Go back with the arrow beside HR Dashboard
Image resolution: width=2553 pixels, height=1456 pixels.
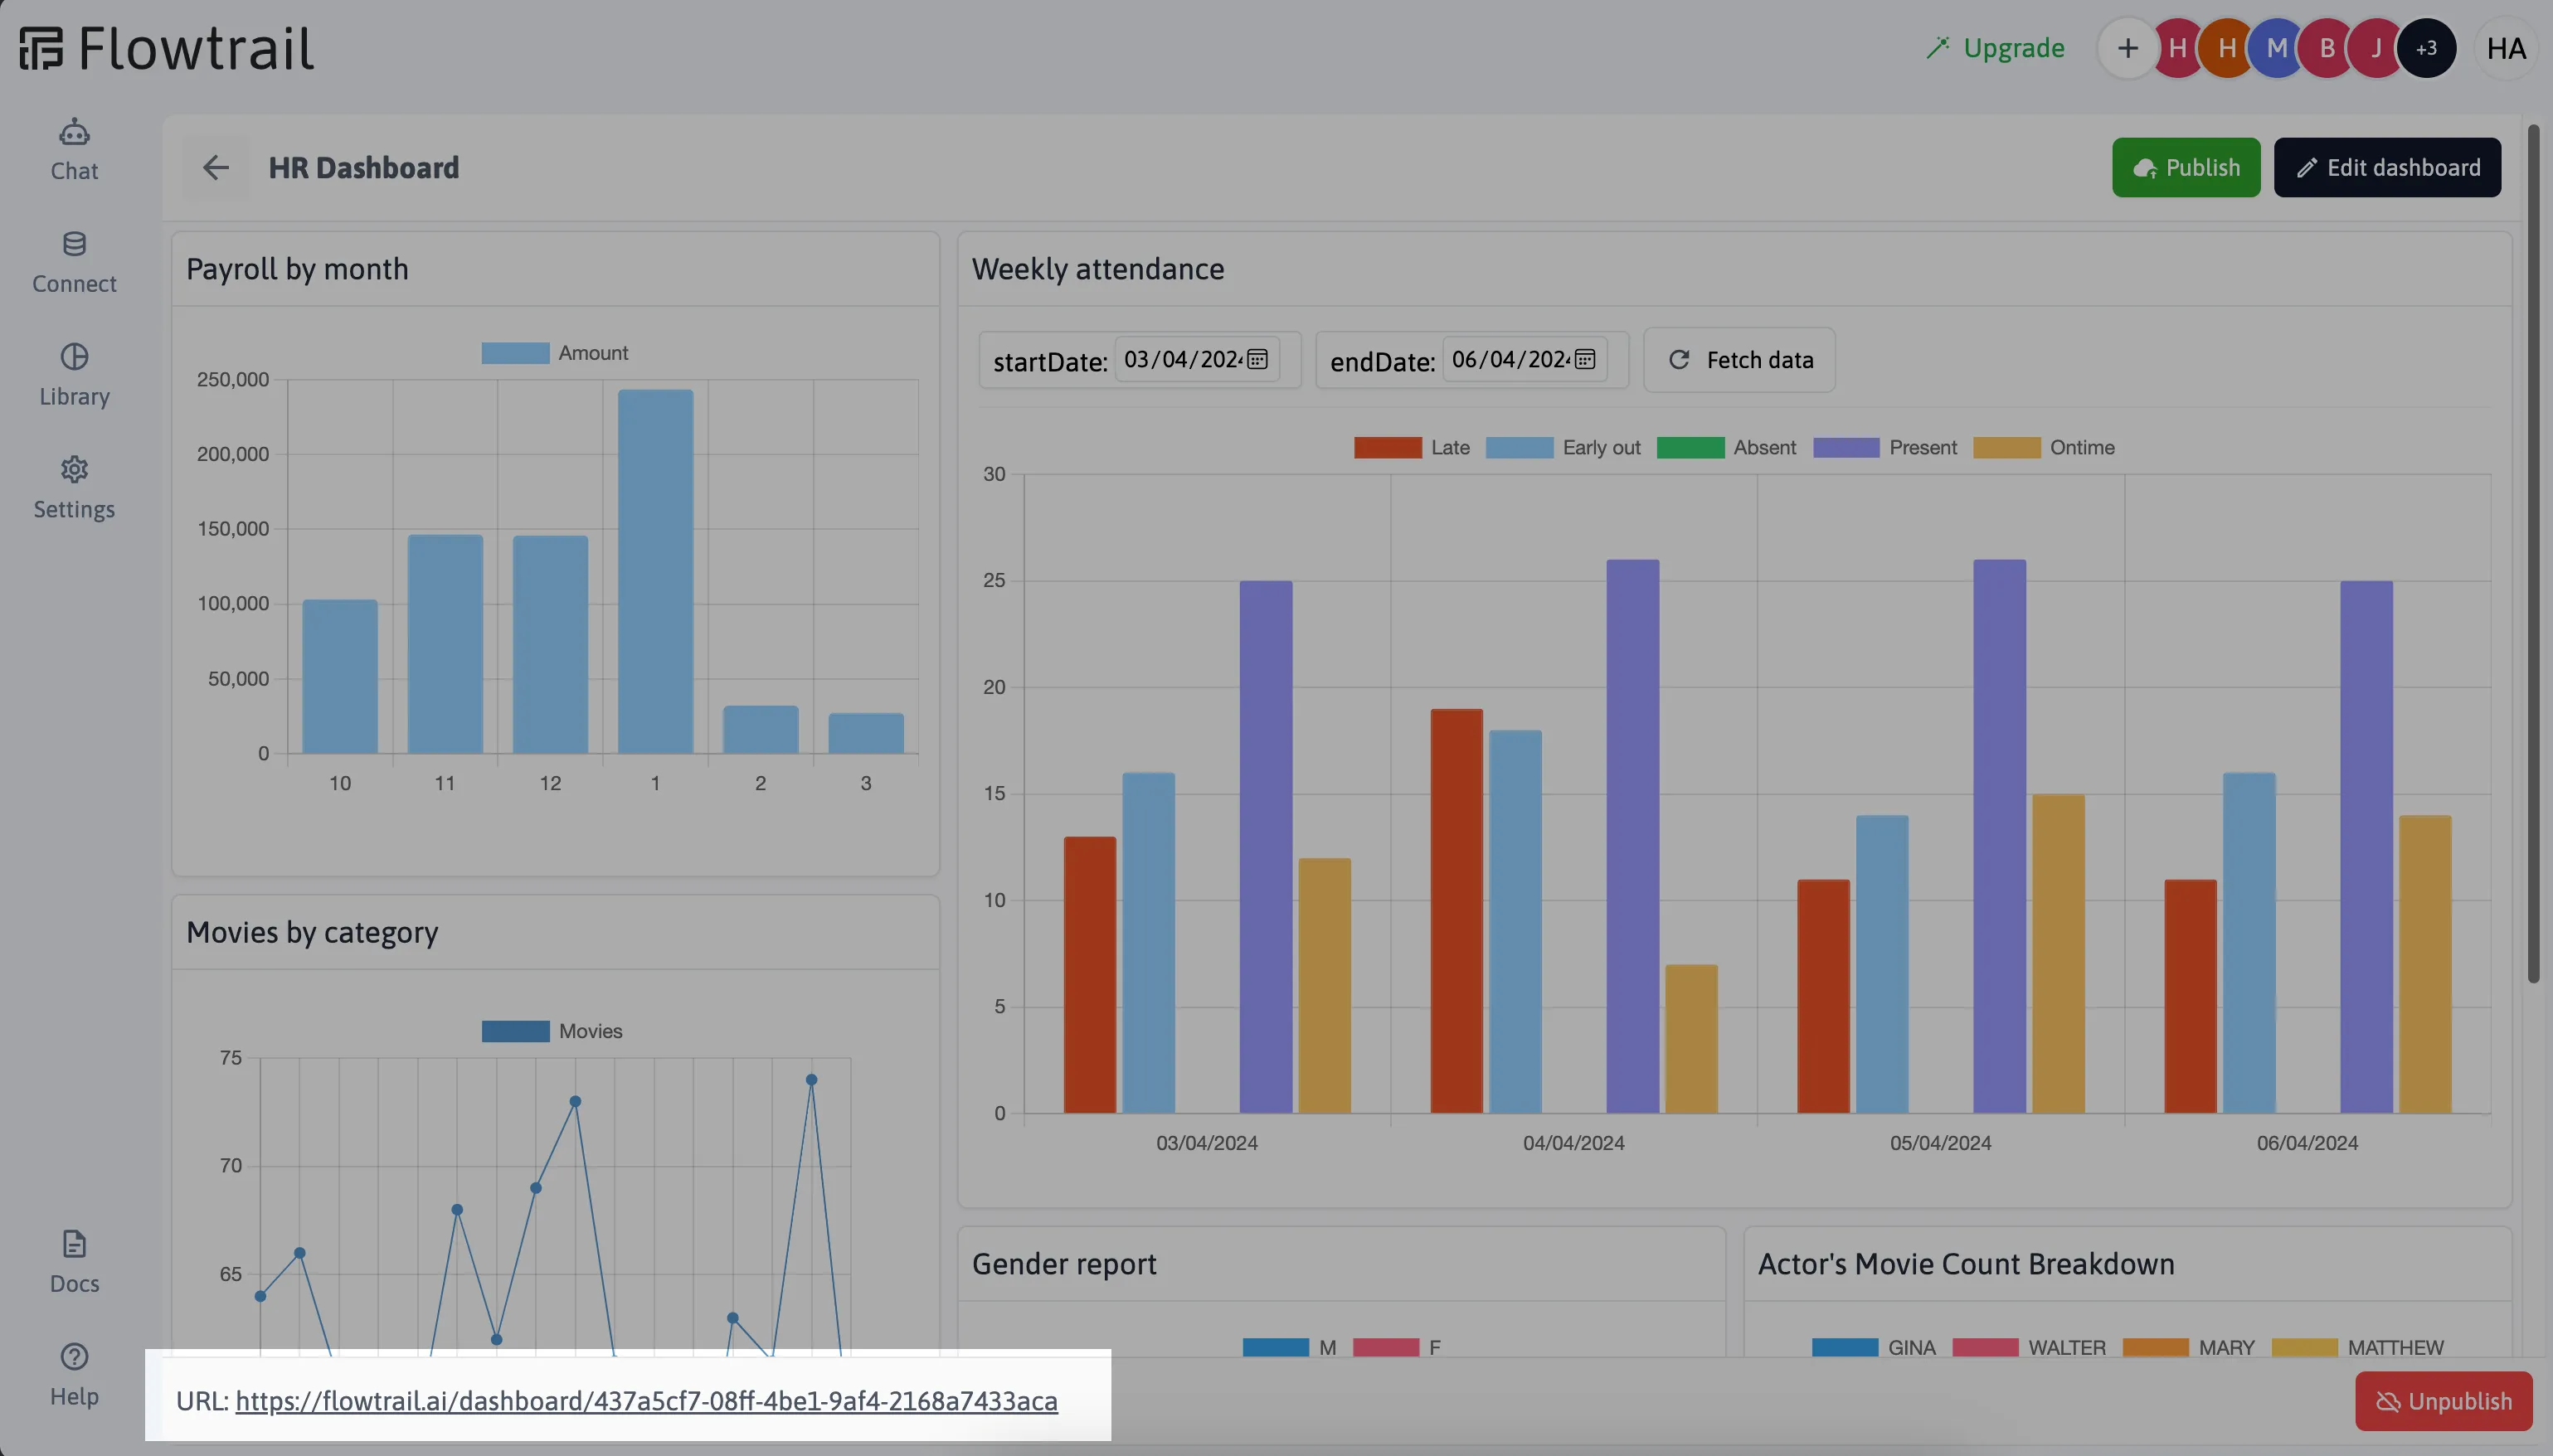pos(216,167)
